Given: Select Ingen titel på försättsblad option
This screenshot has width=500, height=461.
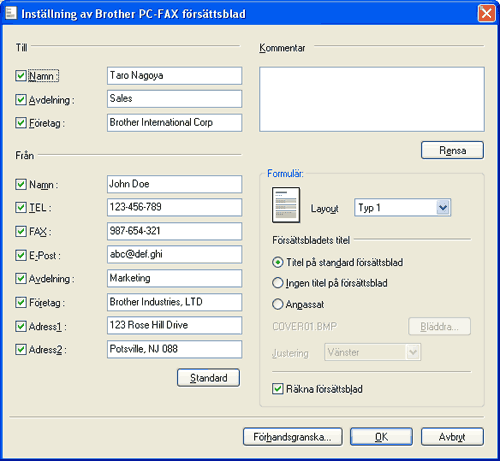Looking at the screenshot, I should coord(277,283).
